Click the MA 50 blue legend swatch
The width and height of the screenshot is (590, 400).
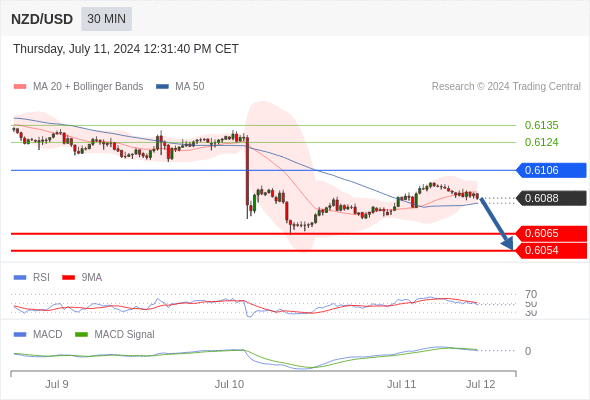pos(162,87)
